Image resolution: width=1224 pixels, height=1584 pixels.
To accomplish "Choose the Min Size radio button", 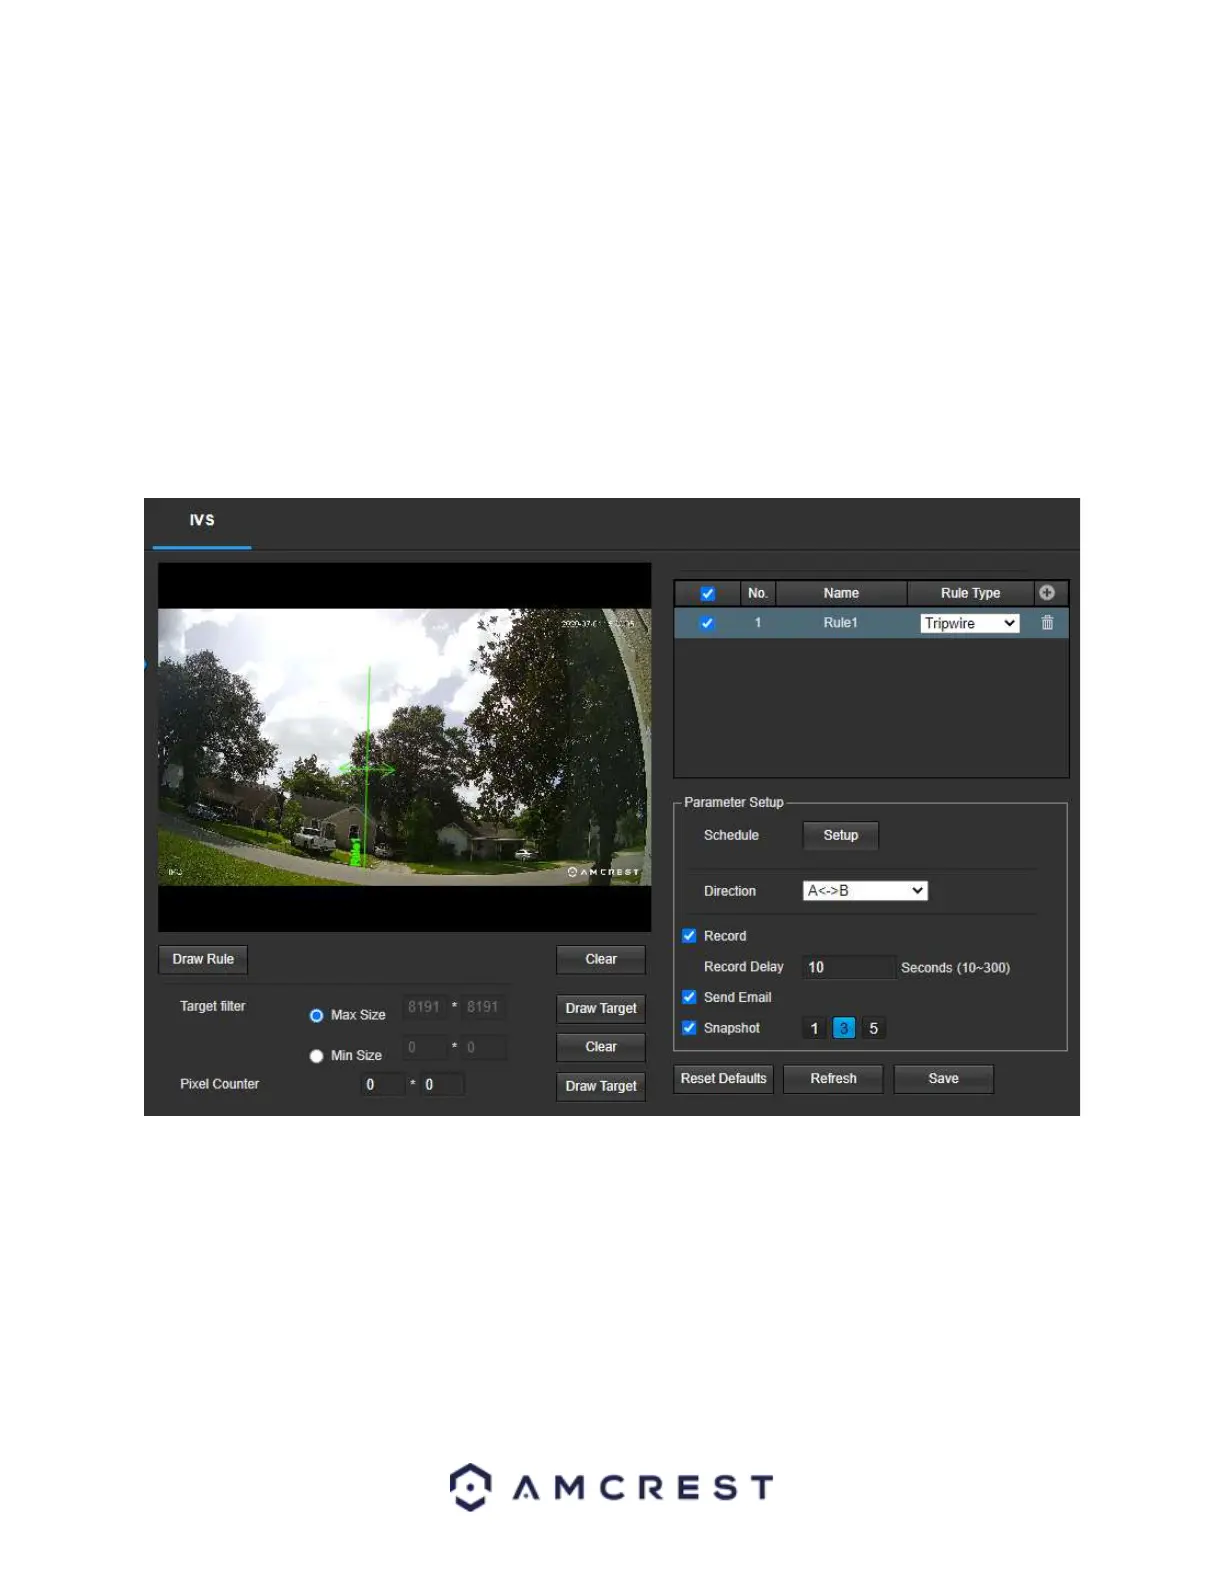I will 316,1056.
